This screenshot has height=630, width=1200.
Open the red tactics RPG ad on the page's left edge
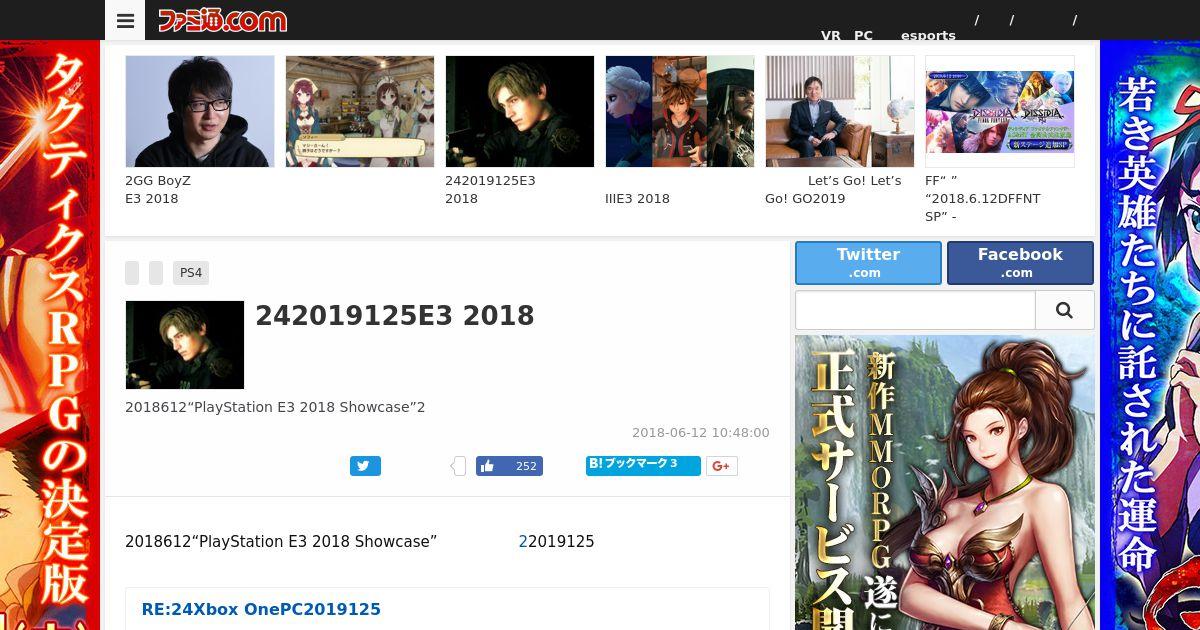50,335
